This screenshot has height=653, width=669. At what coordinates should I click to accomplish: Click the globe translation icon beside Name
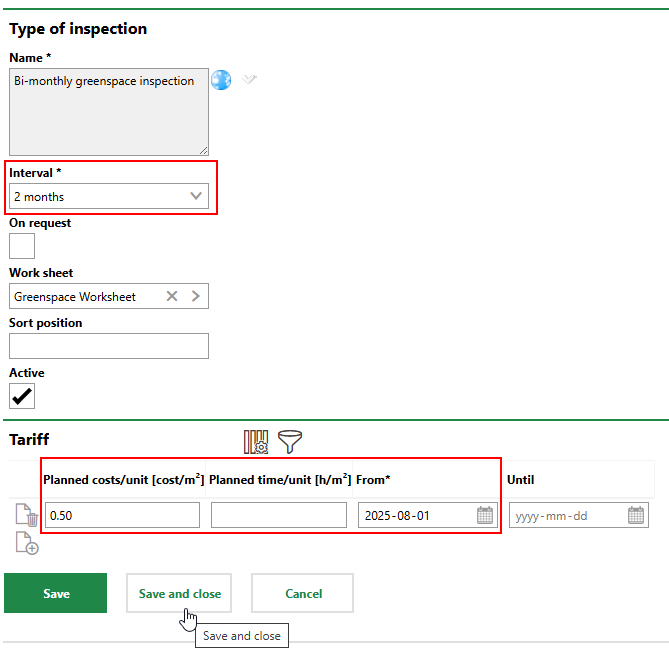(x=221, y=80)
